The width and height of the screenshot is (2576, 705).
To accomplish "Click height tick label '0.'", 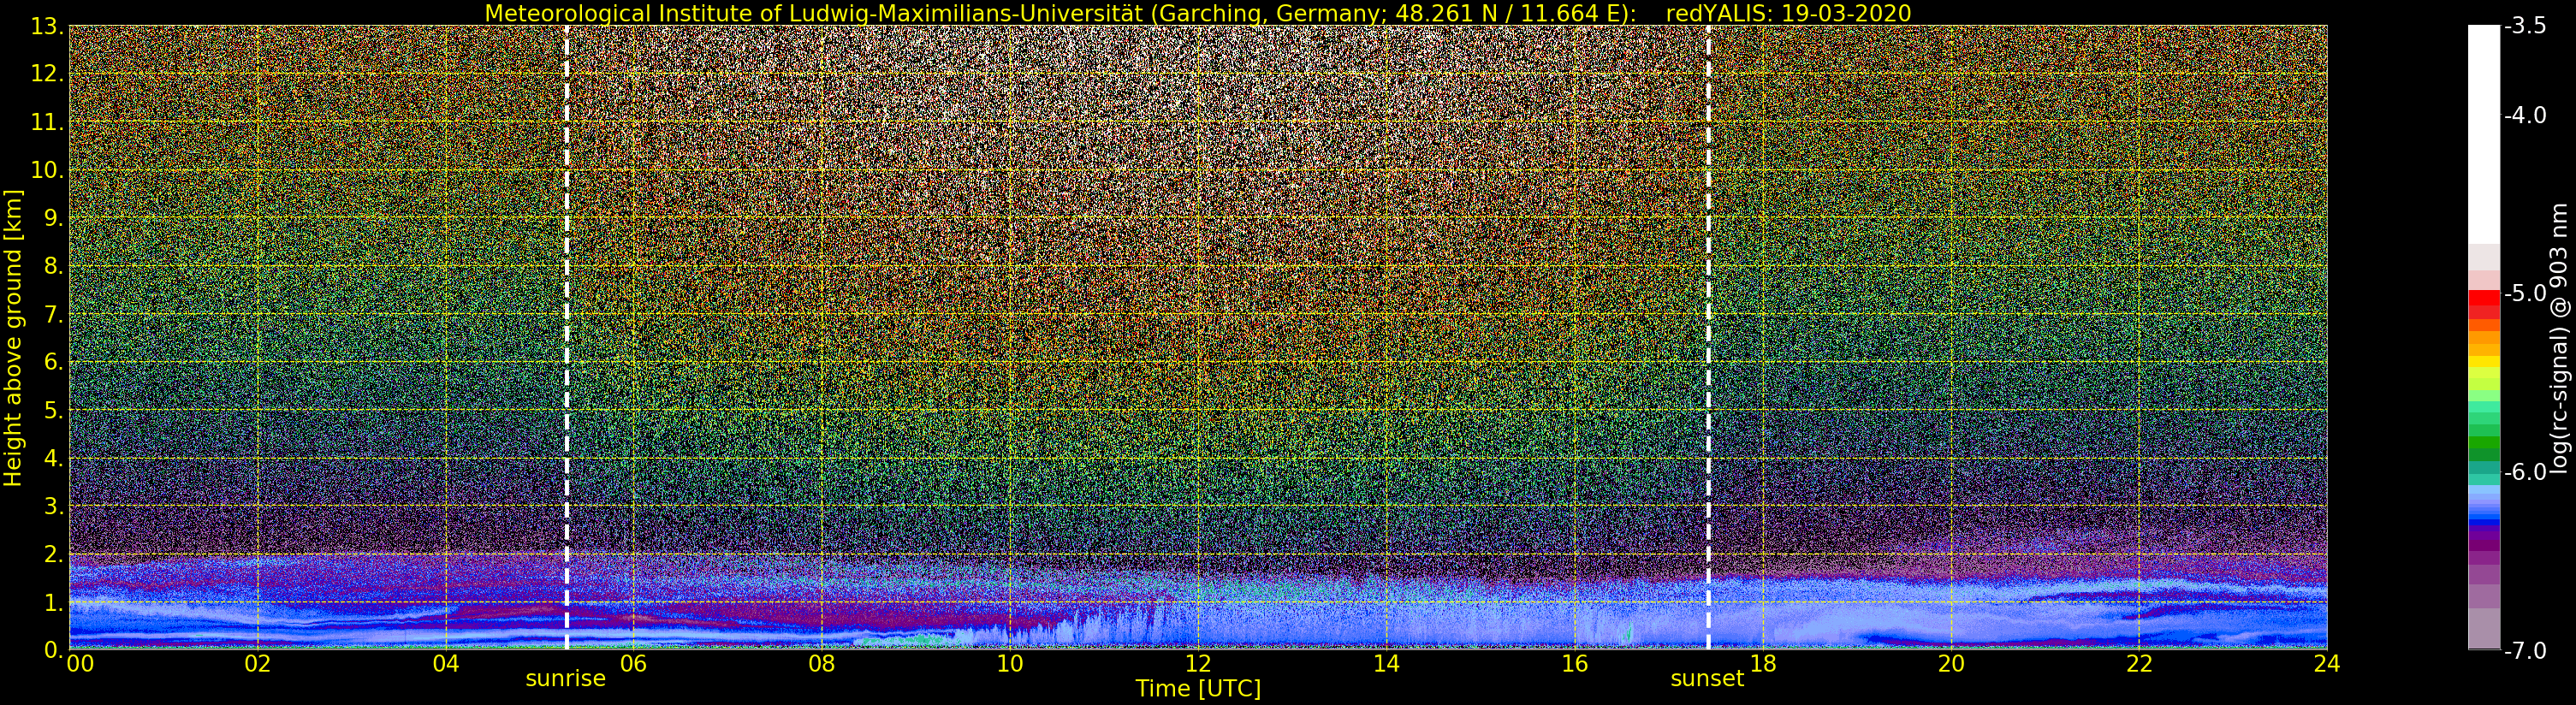I will [x=53, y=650].
